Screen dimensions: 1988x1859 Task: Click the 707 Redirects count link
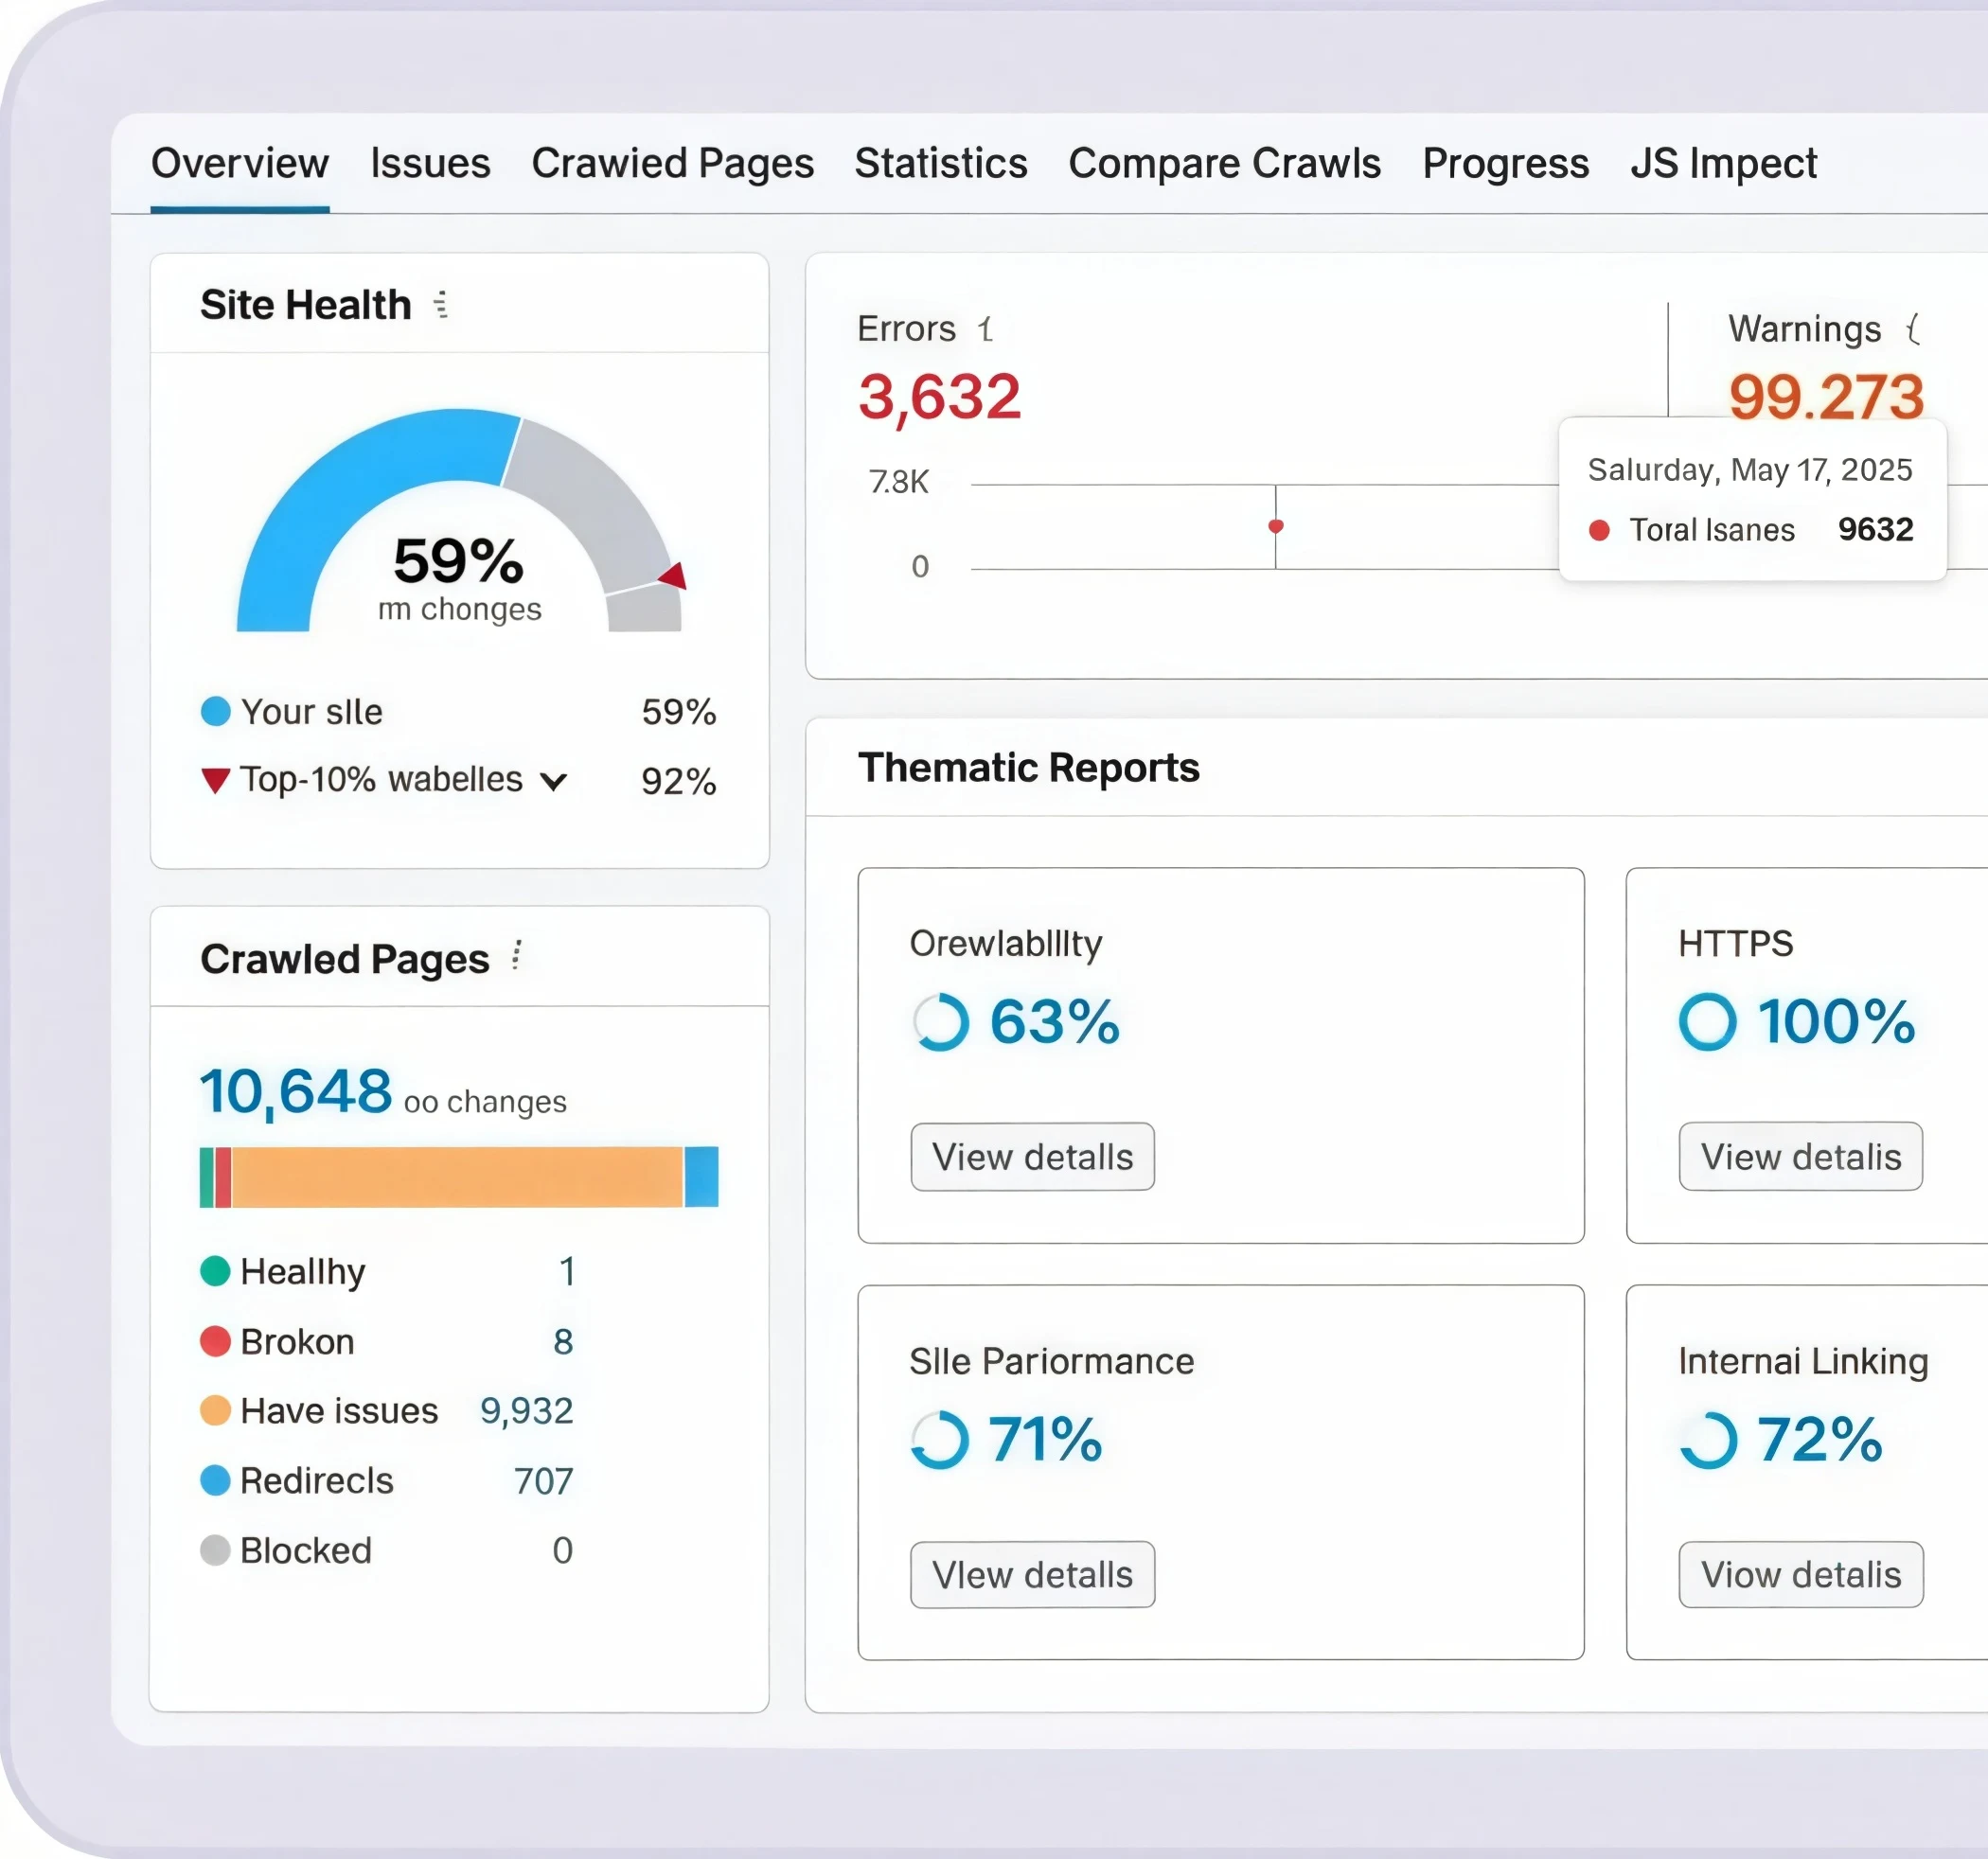(543, 1481)
